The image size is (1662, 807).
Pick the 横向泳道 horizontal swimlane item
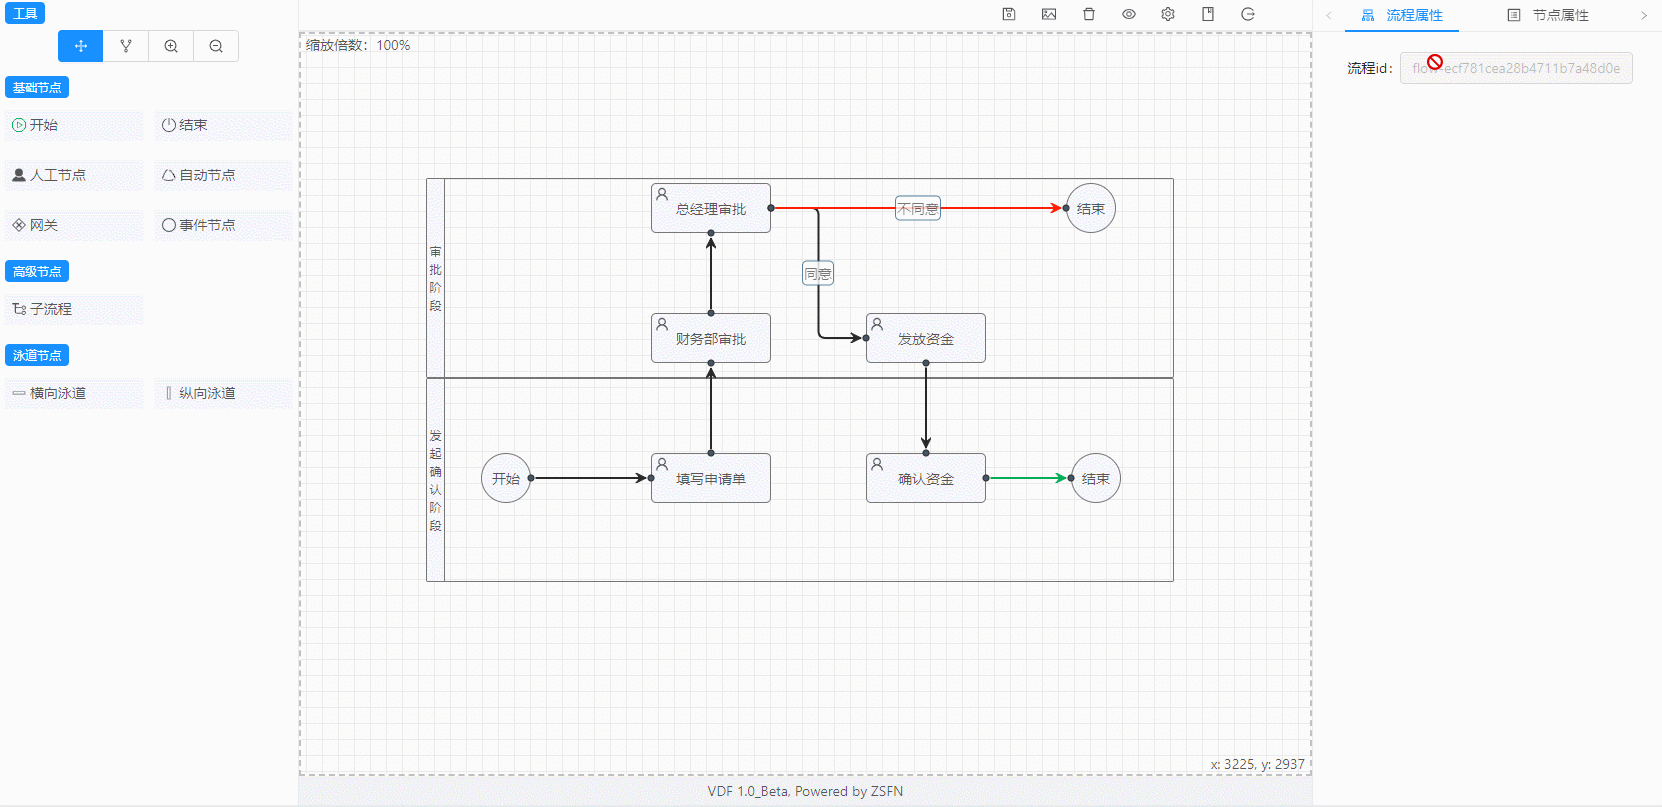74,393
